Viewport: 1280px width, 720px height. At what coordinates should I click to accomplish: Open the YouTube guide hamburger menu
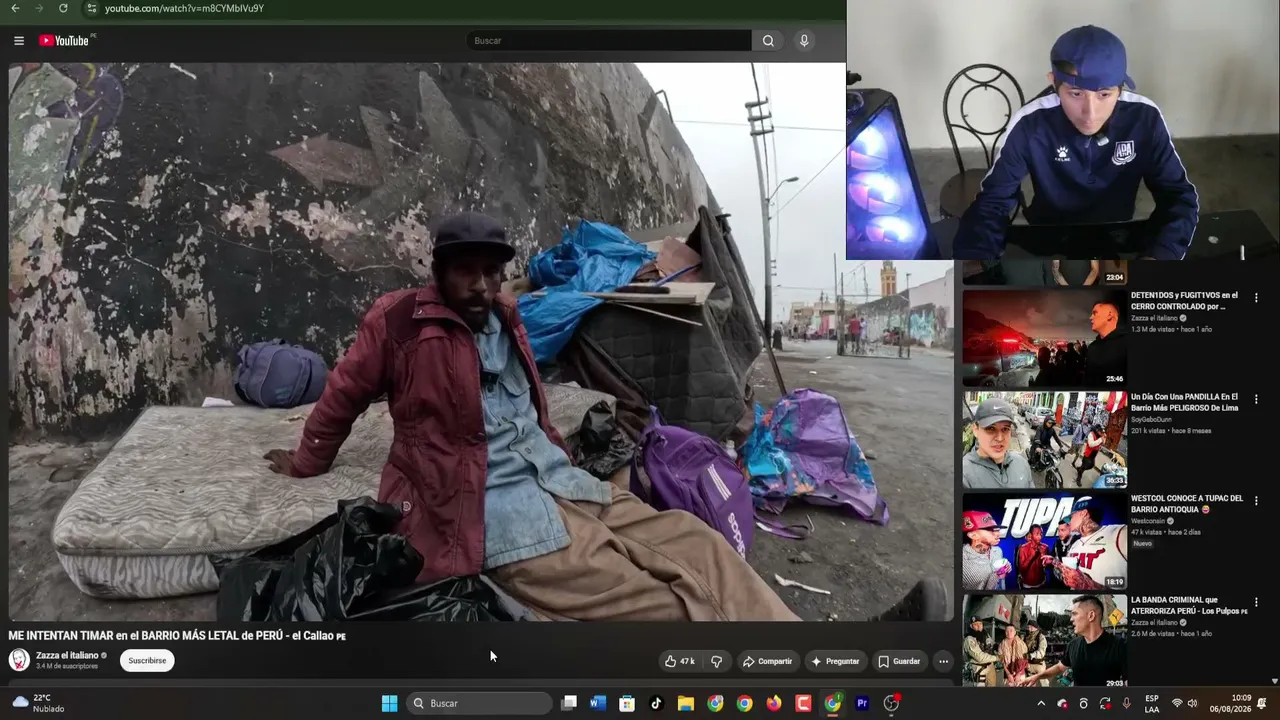pyautogui.click(x=19, y=41)
